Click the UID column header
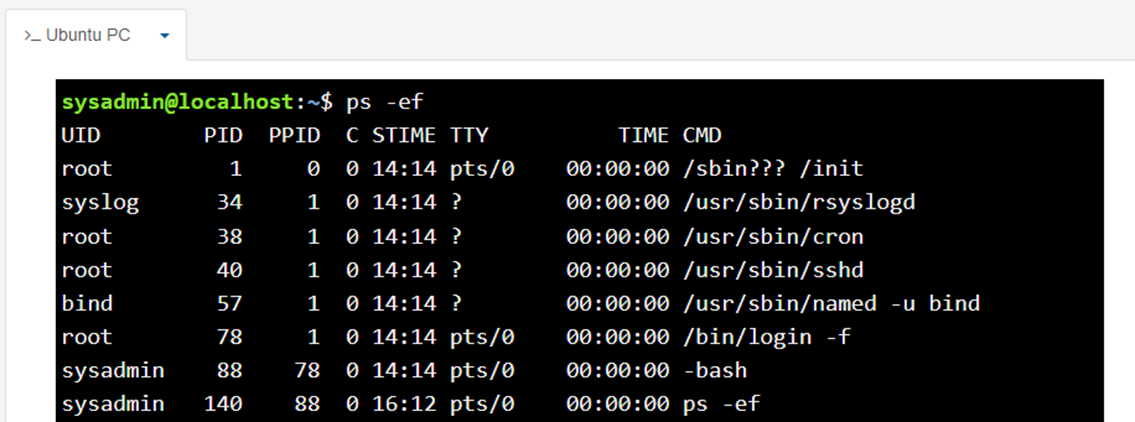Screen dimensions: 1135x422 [x=81, y=135]
